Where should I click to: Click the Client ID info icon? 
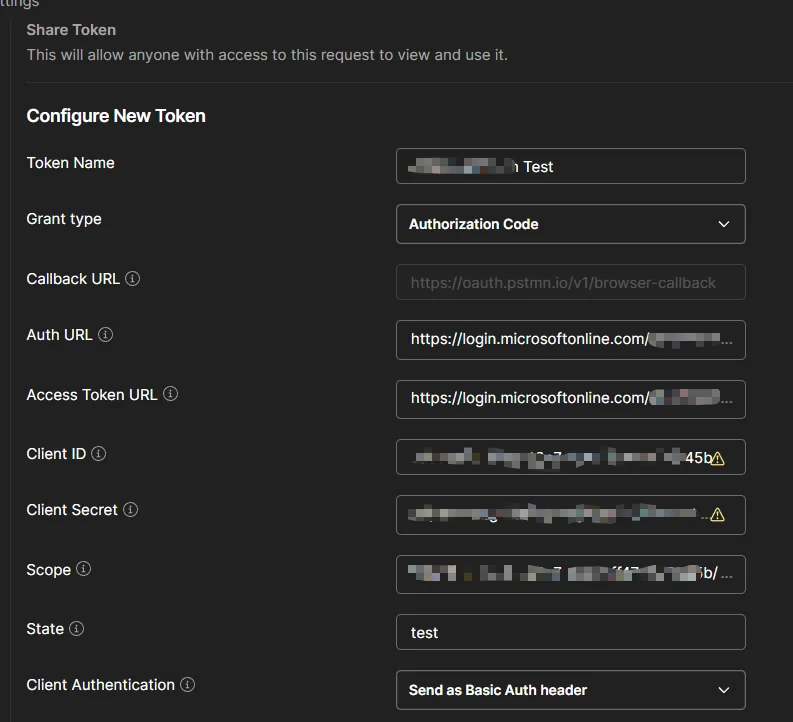99,454
